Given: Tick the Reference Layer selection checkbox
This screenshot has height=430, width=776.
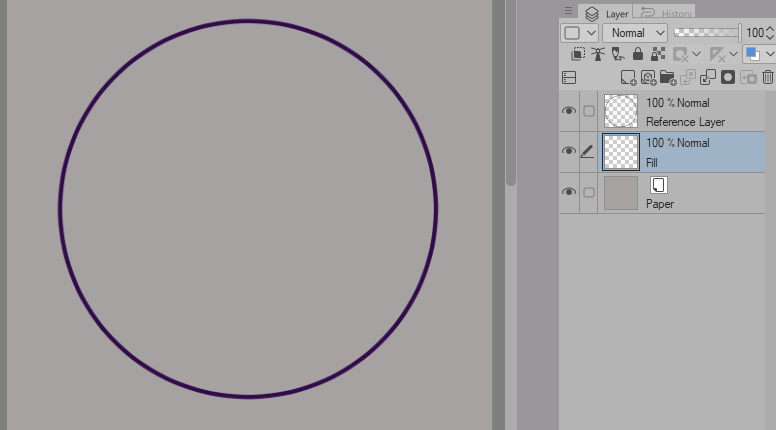Looking at the screenshot, I should click(x=588, y=111).
